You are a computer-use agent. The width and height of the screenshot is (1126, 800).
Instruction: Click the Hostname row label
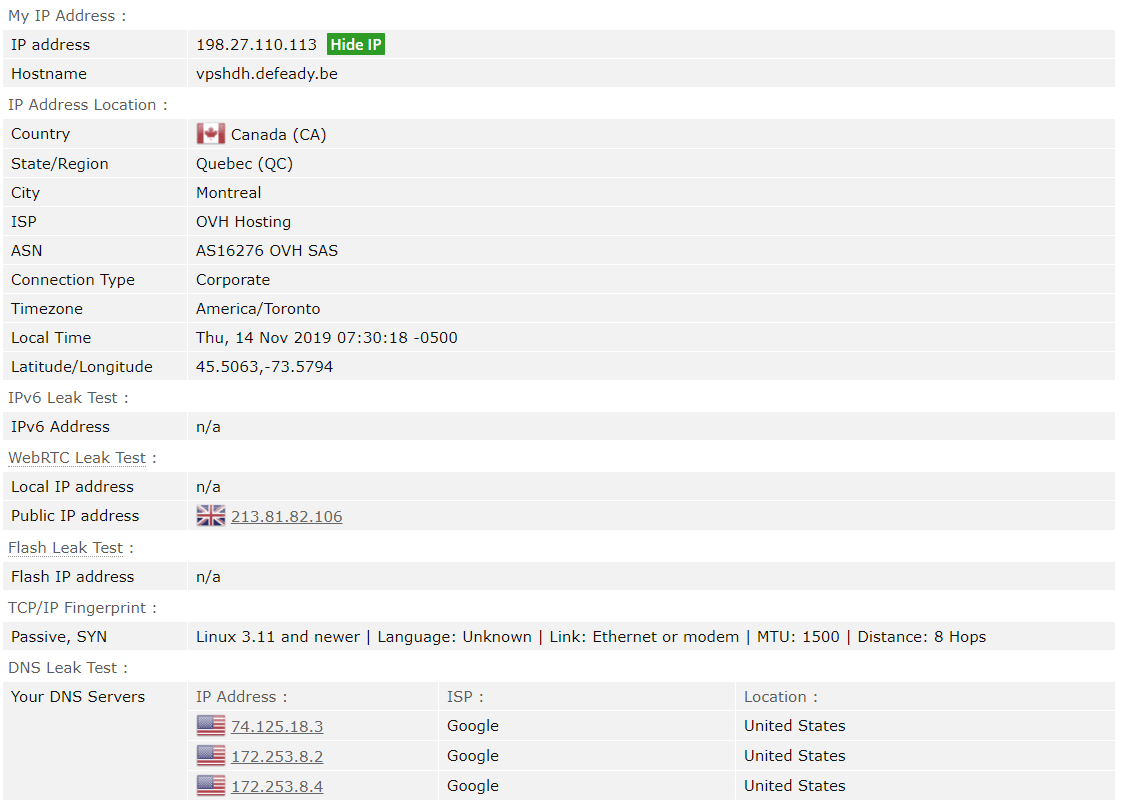[x=49, y=74]
